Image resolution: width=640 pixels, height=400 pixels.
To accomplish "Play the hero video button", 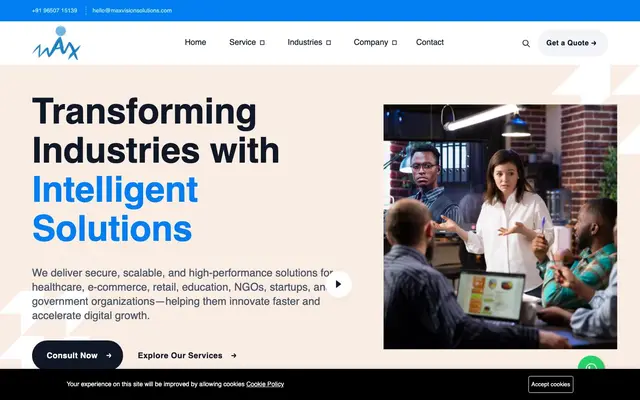I will [338, 284].
